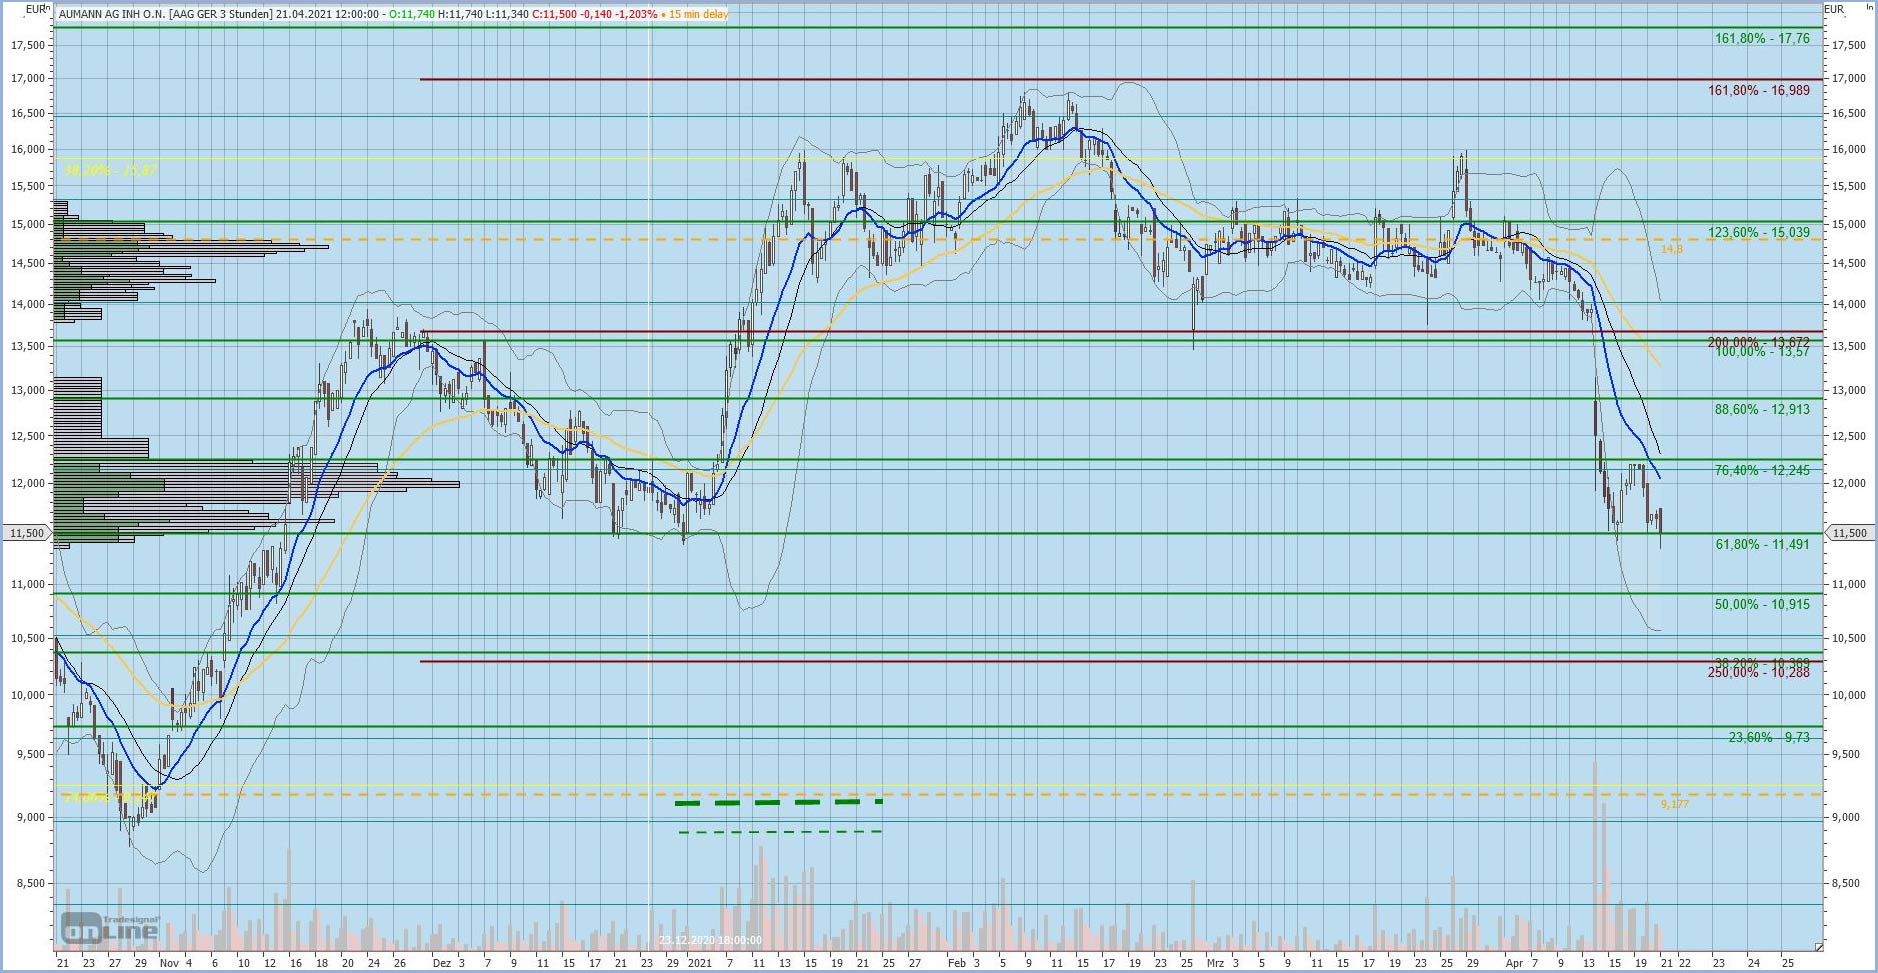This screenshot has width=1878, height=973.
Task: Click '2021' on the date axis
Action: (x=700, y=964)
